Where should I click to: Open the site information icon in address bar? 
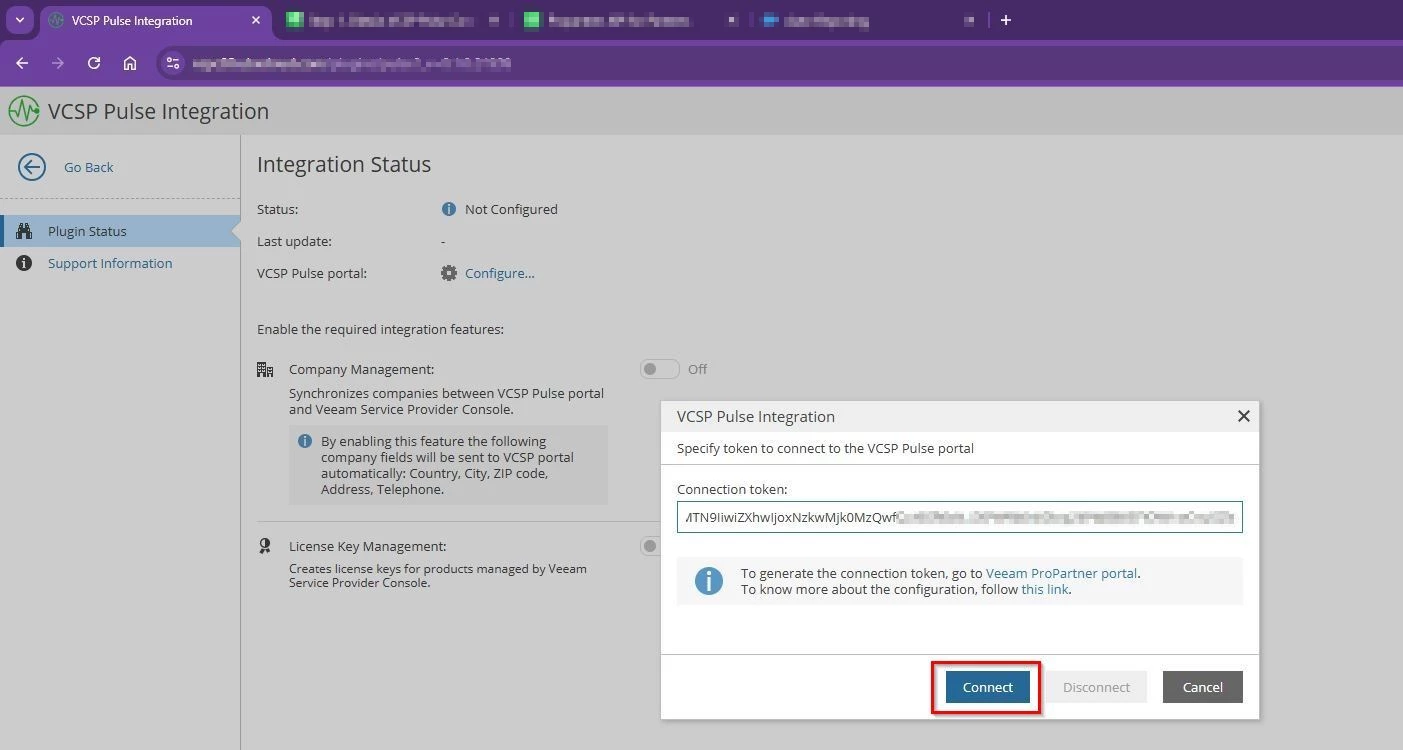coord(173,63)
